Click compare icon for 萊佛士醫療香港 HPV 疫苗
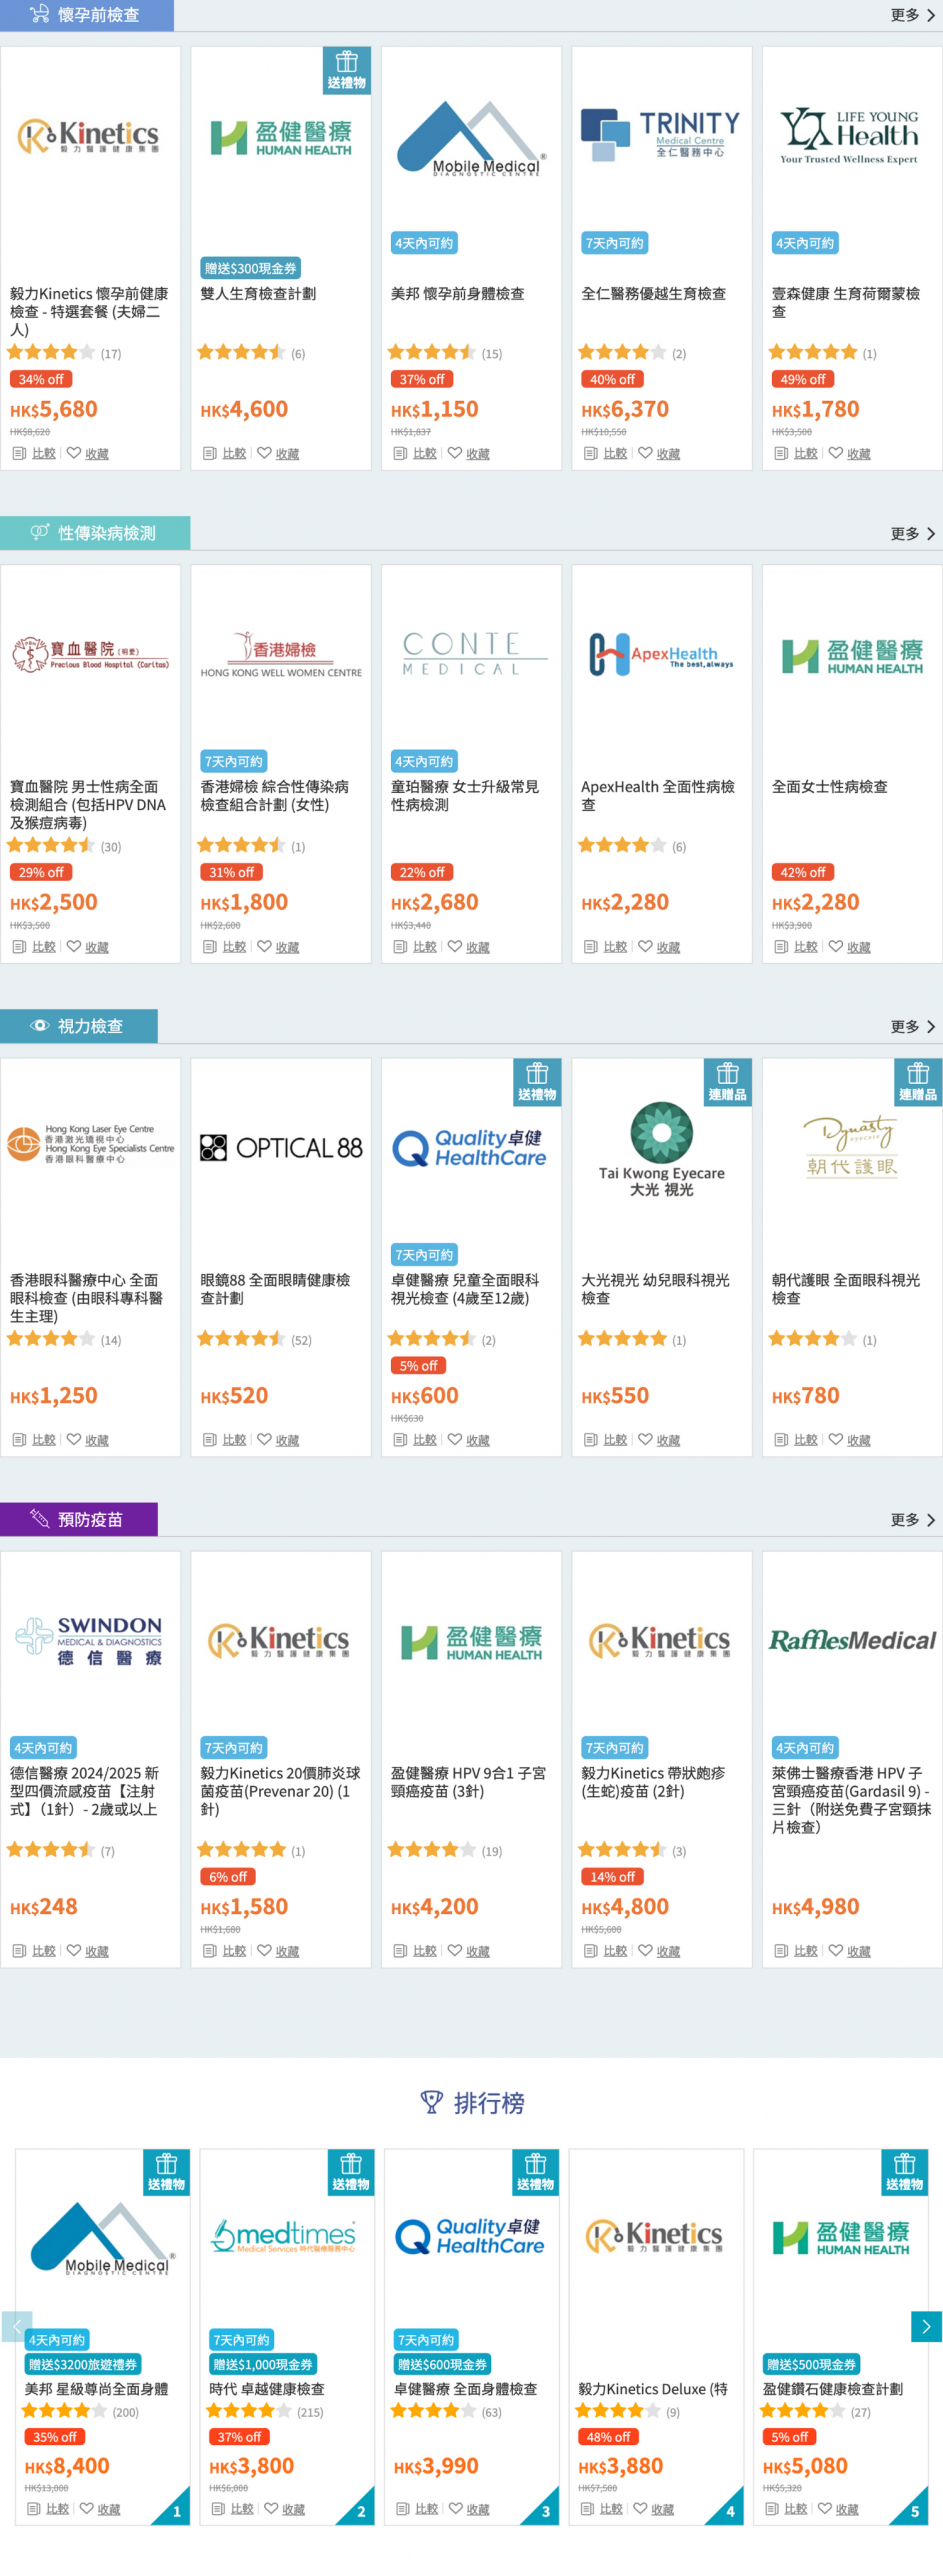This screenshot has width=943, height=2560. [781, 1950]
